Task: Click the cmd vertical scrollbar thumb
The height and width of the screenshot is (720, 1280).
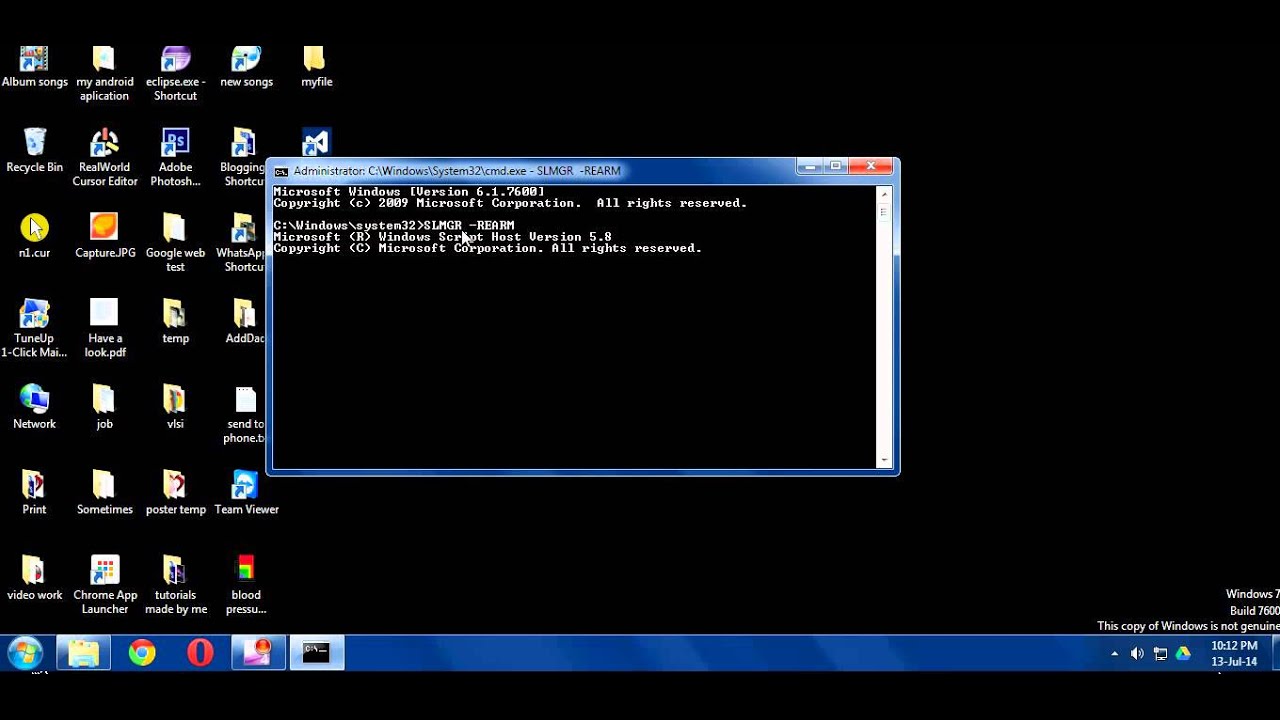Action: coord(883,212)
